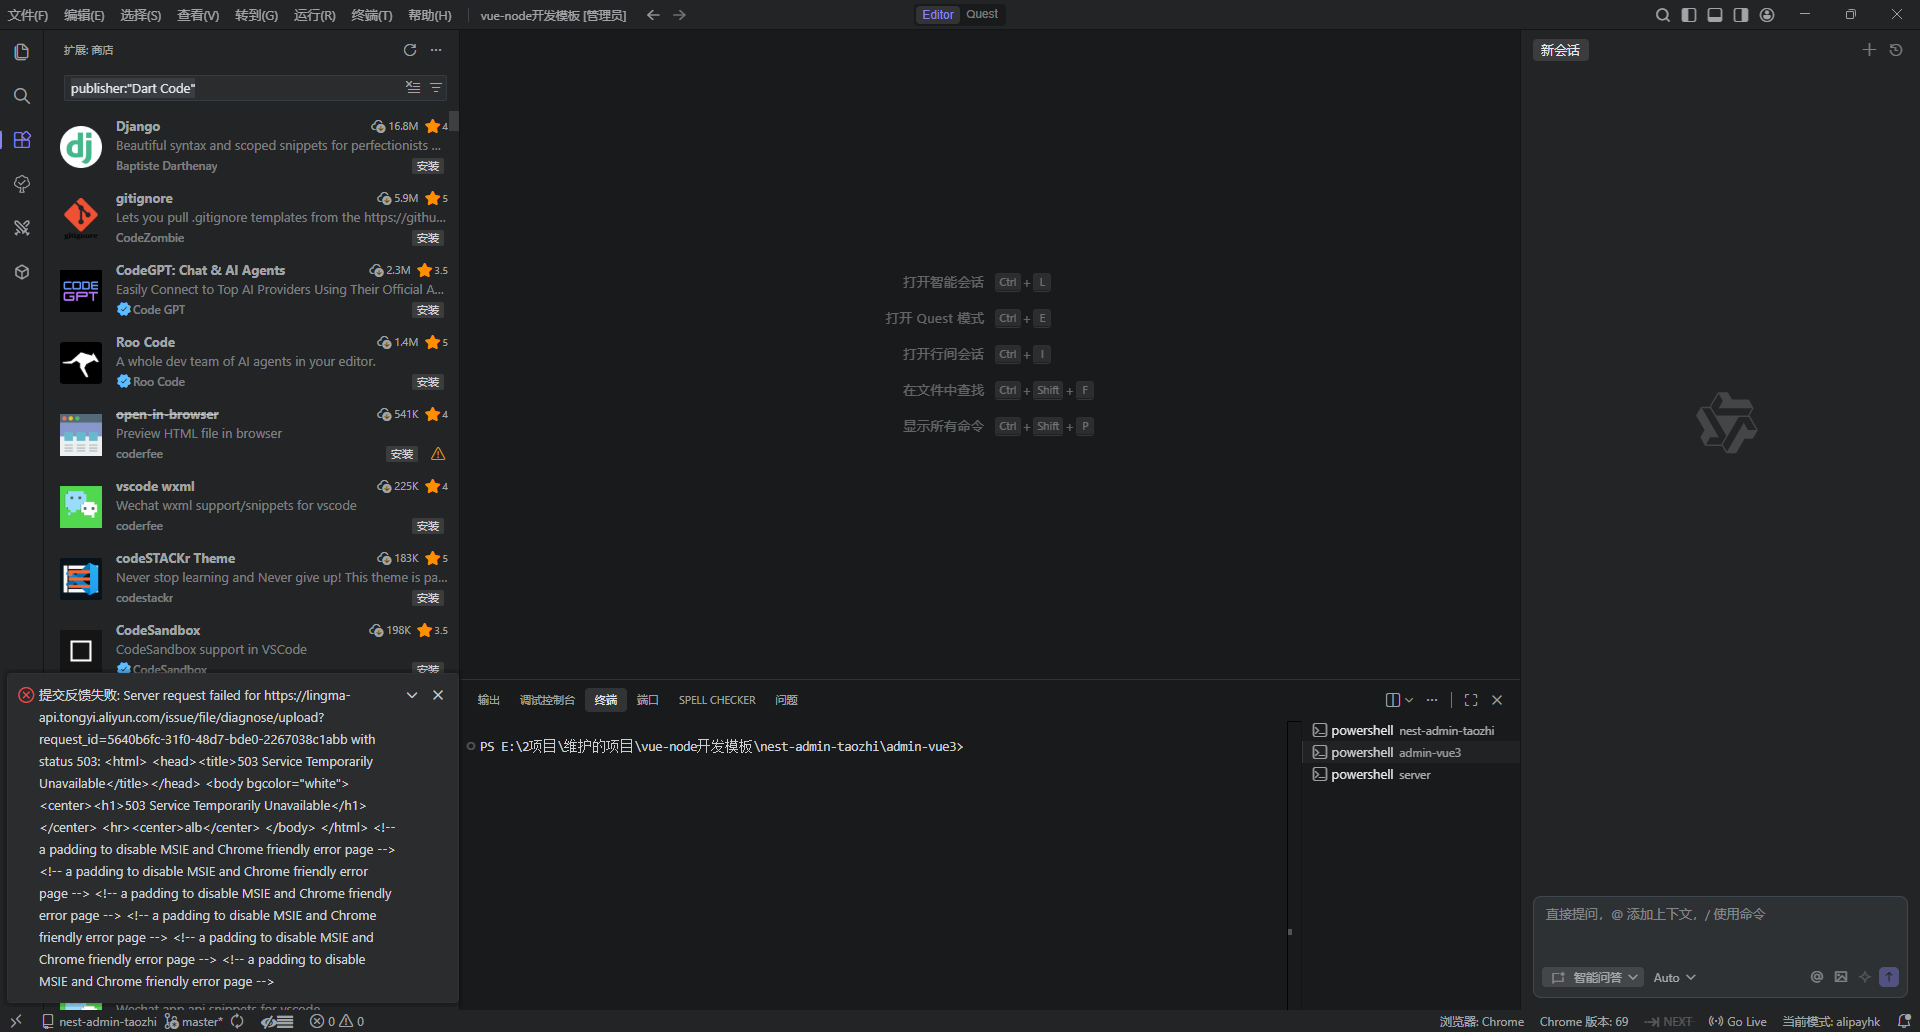
Task: Click the sparkle enhance prompt icon
Action: [x=1865, y=977]
